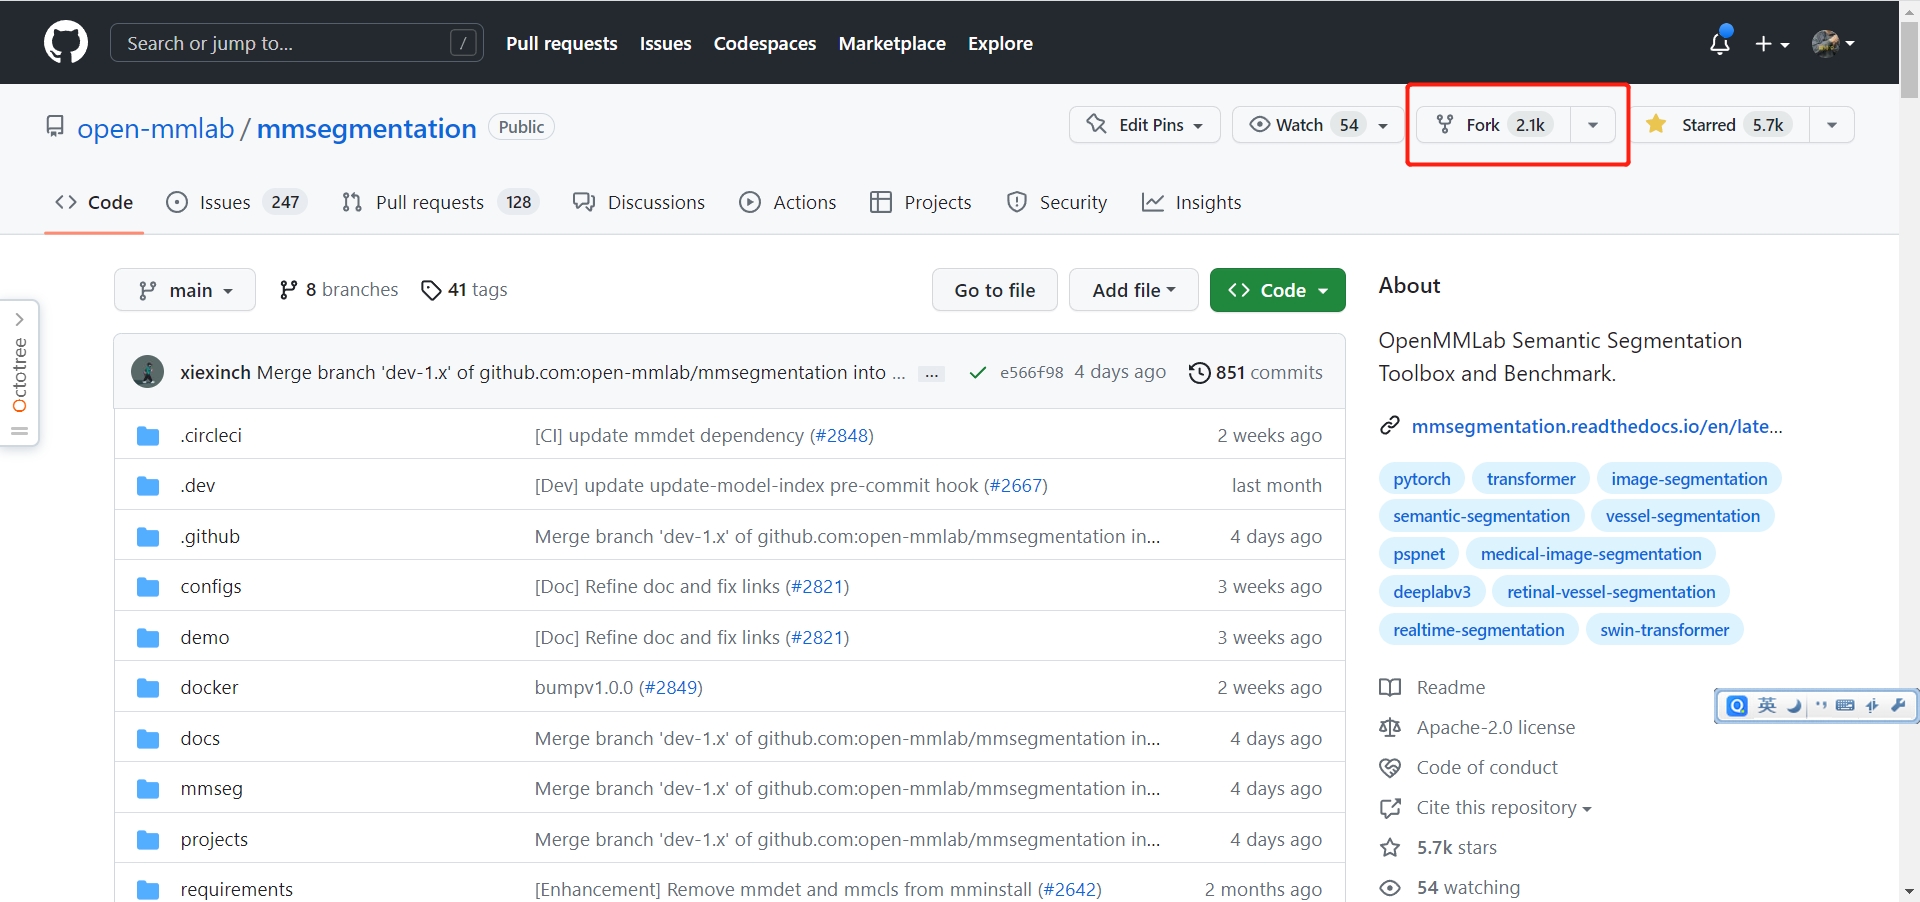
Task: Click the GitHub logo icon
Action: click(x=66, y=43)
